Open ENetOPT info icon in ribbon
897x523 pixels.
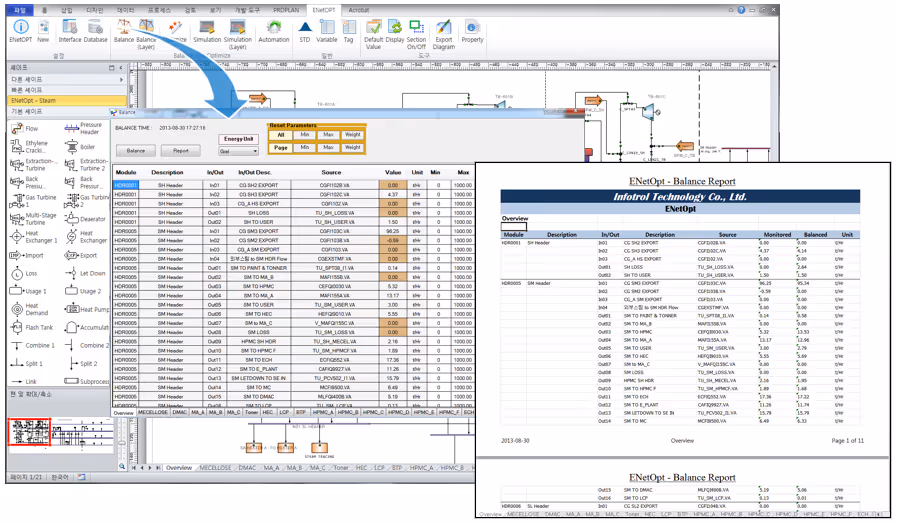[x=21, y=31]
